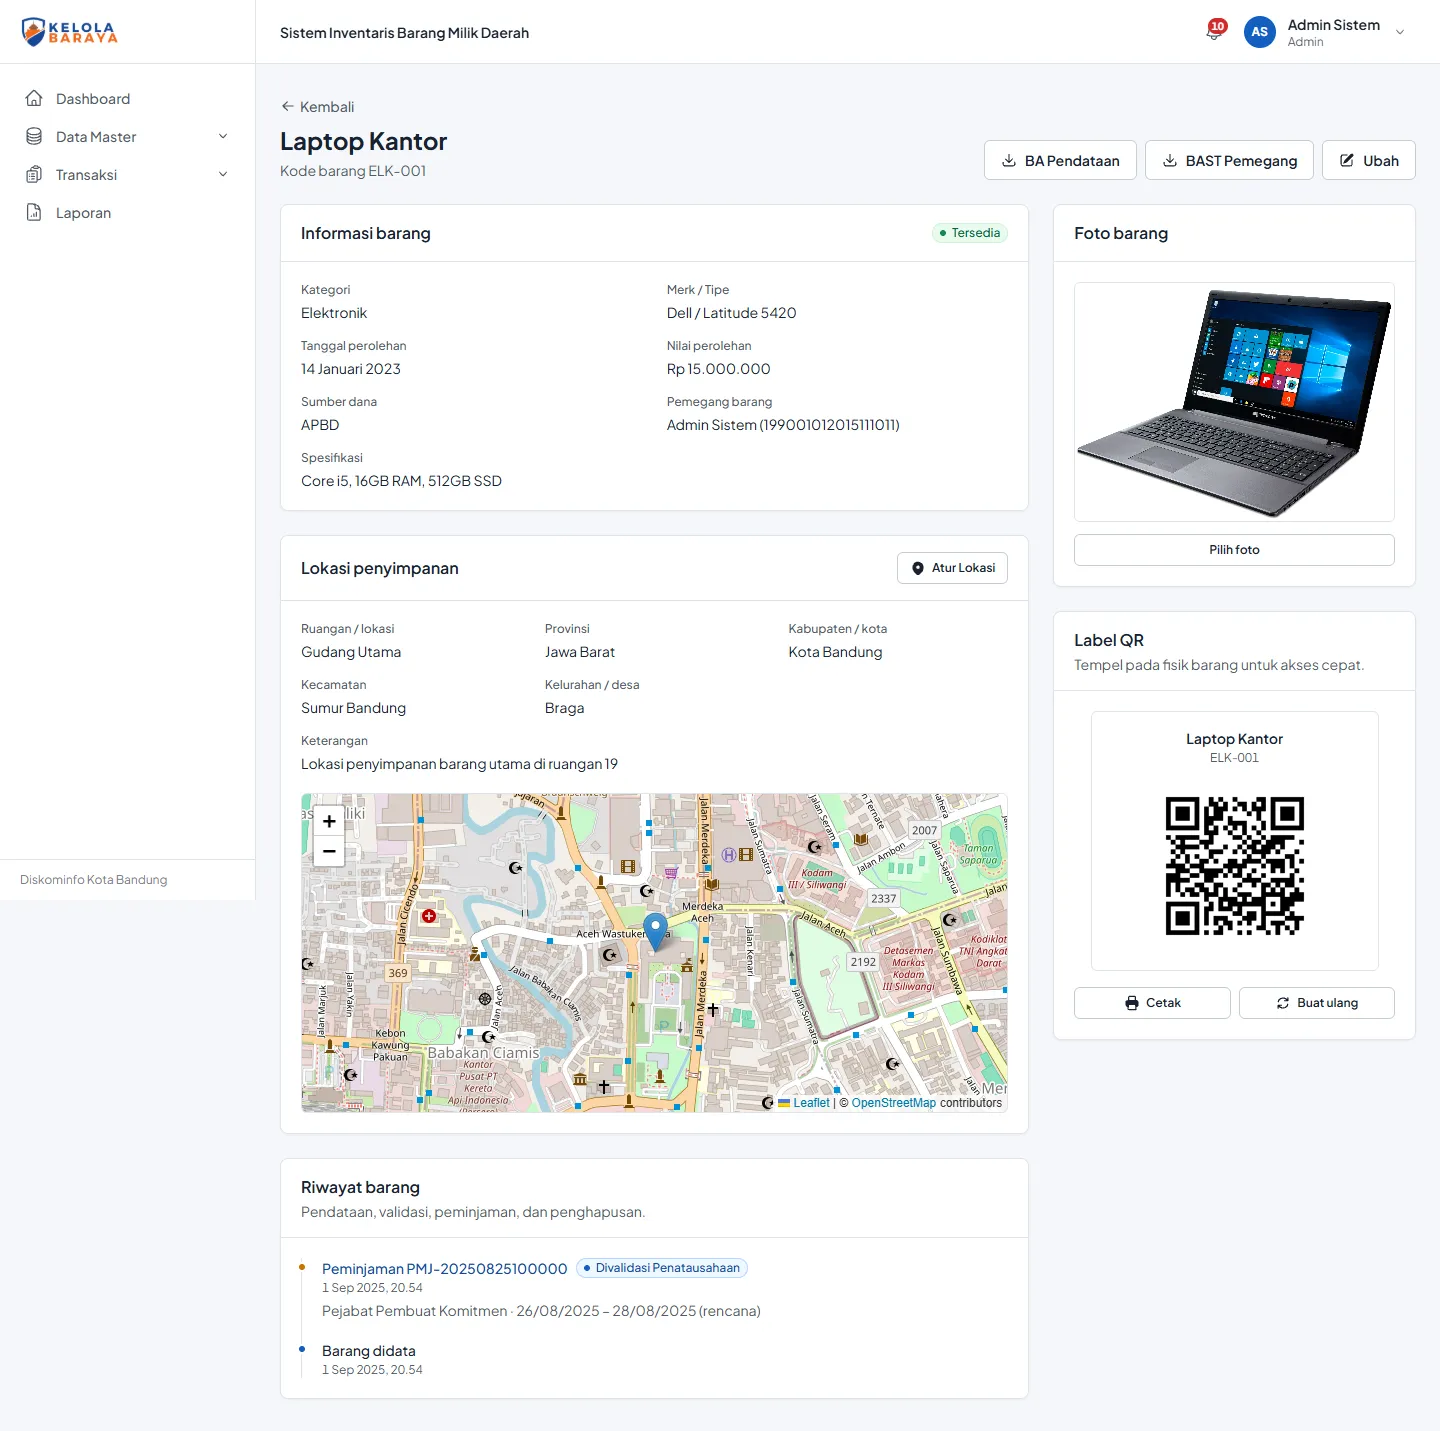Viewport: 1440px width, 1431px height.
Task: Click the refresh icon in Buat ulang
Action: tap(1283, 1003)
